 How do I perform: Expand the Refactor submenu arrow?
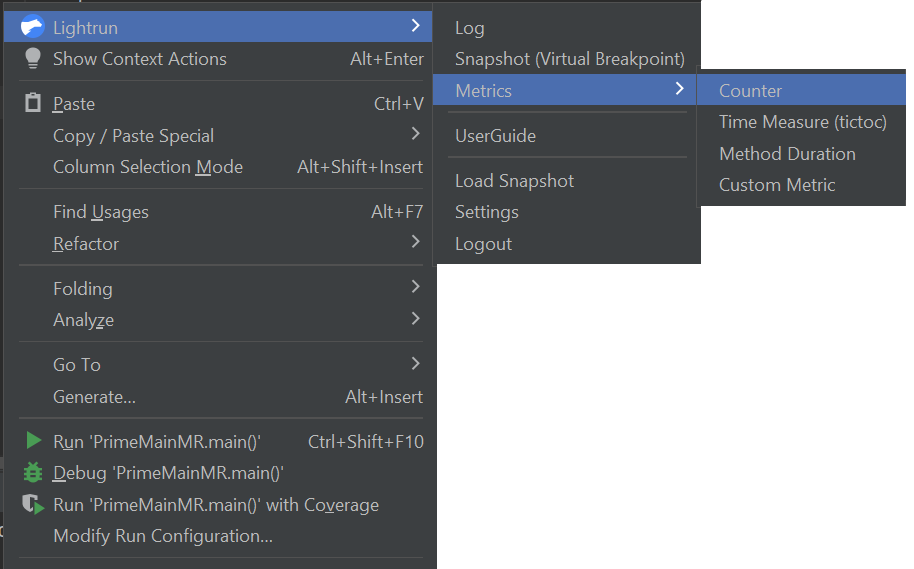tap(416, 243)
